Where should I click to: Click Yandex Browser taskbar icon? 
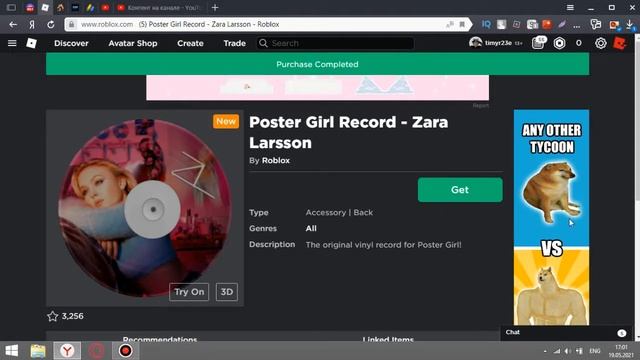67,351
